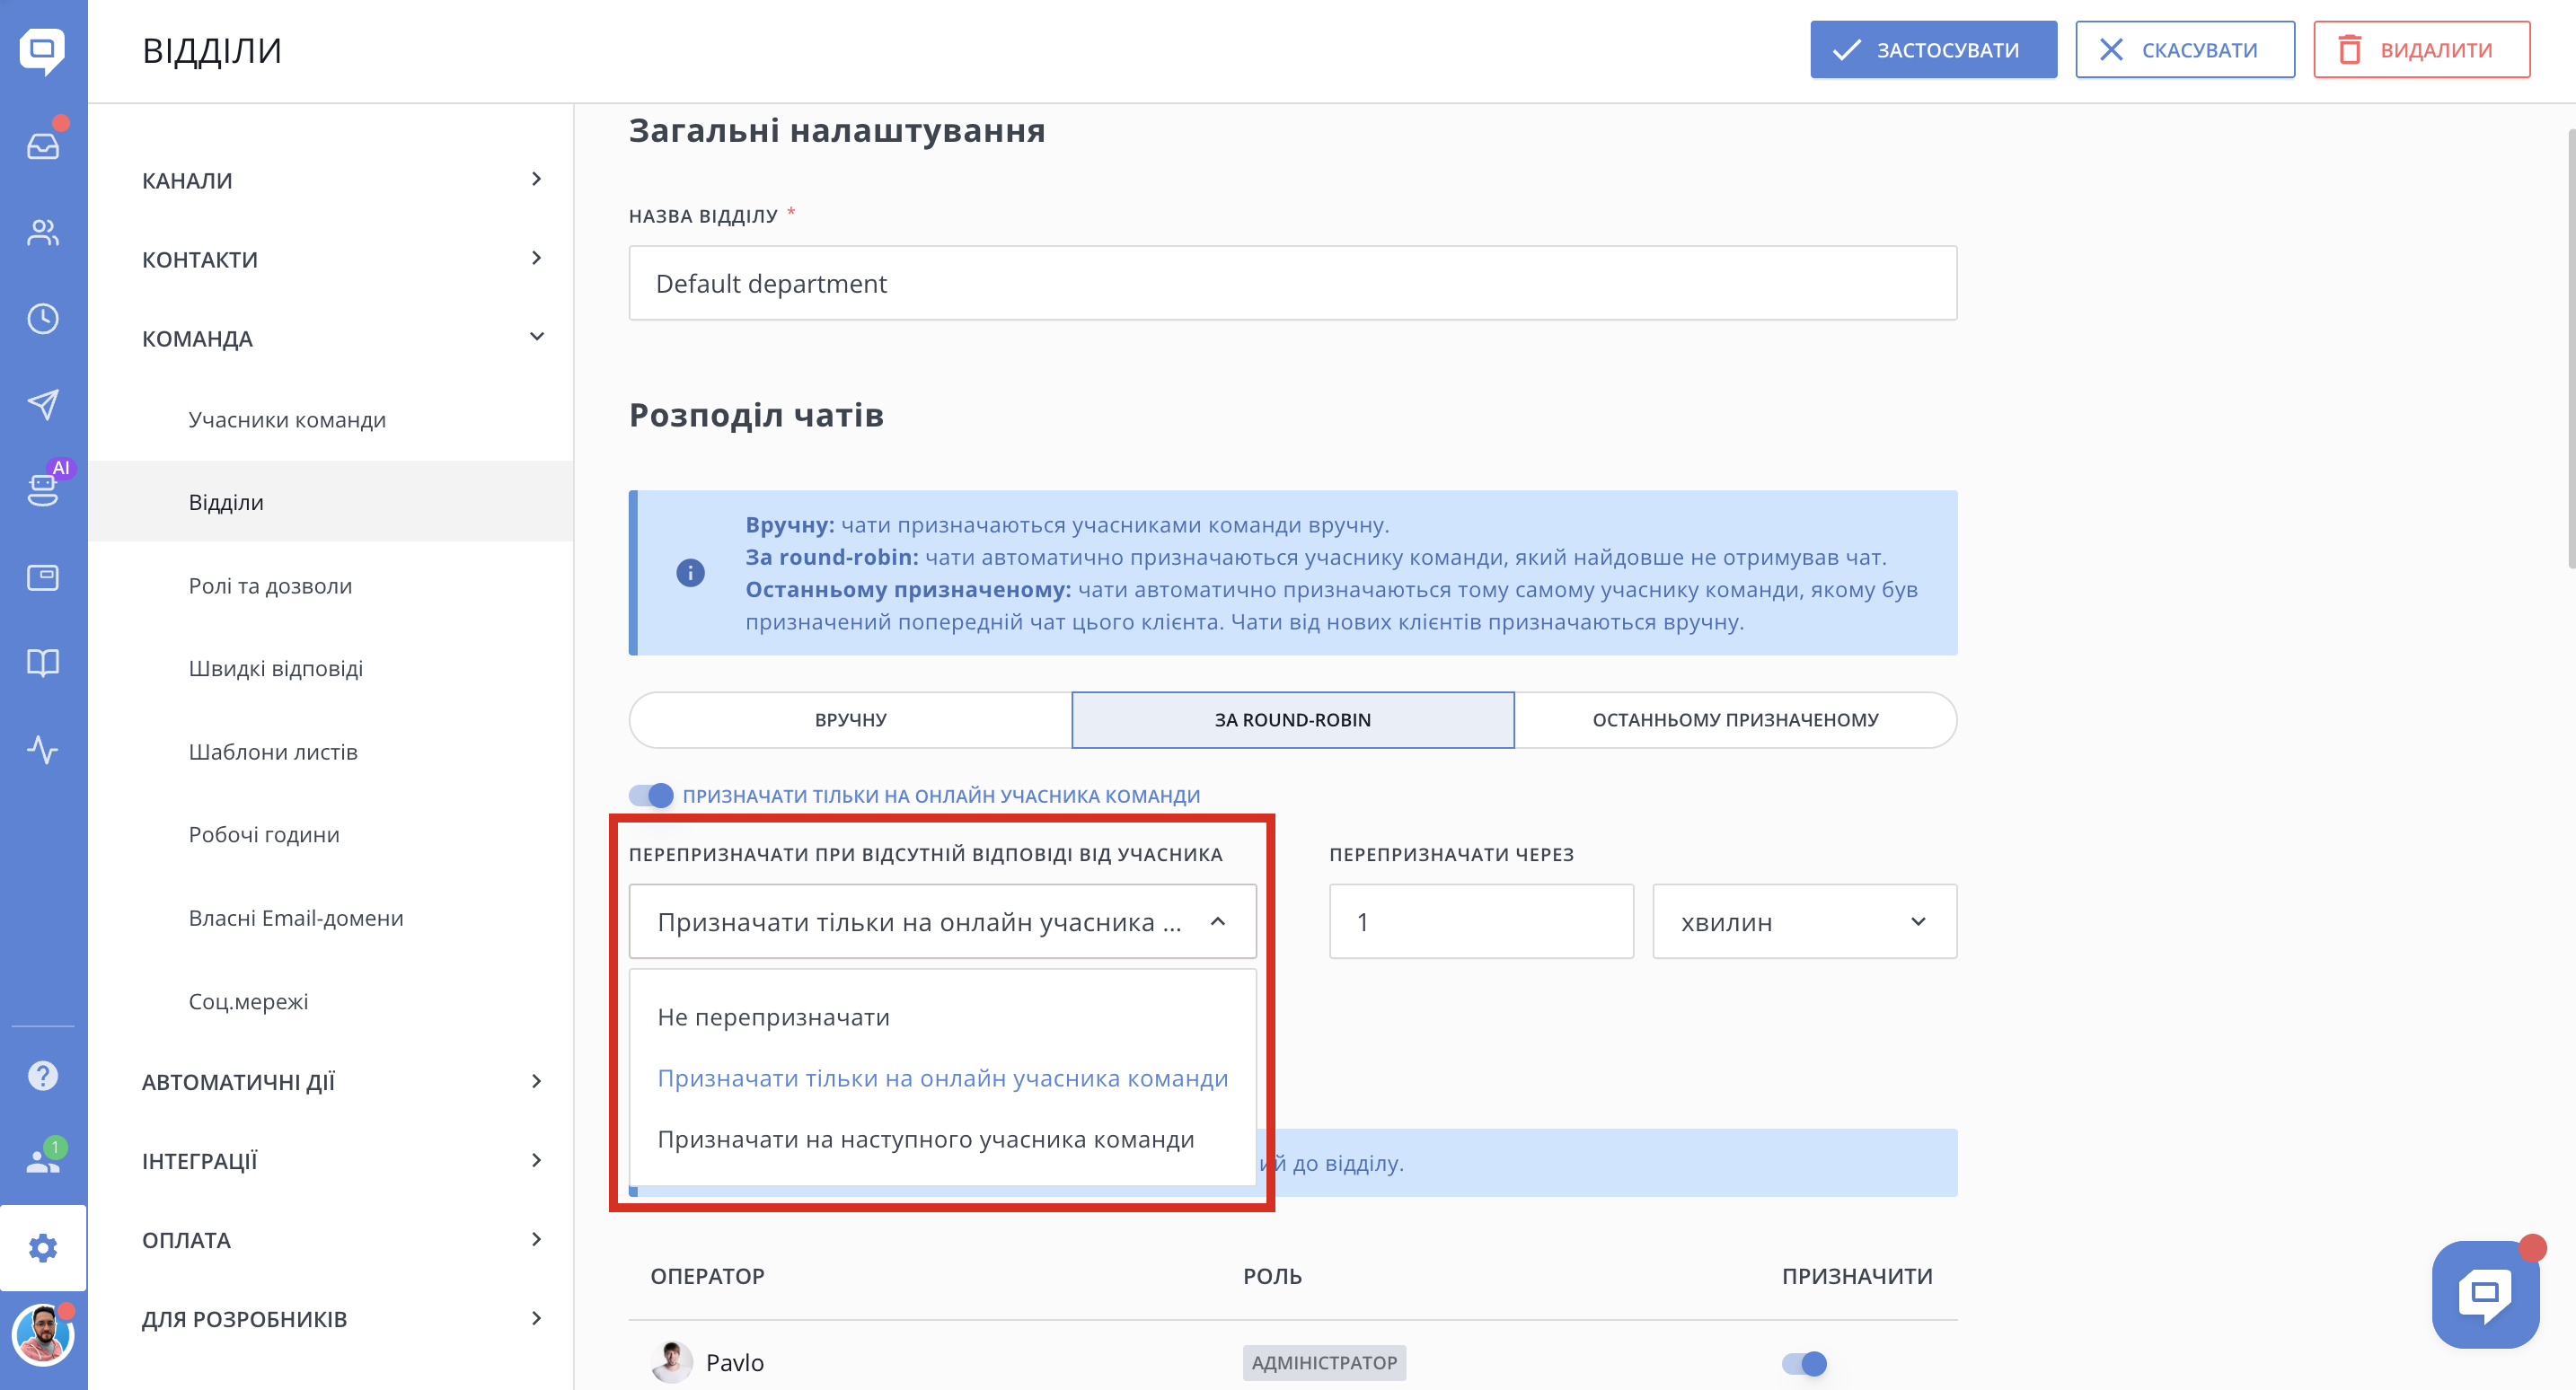The width and height of the screenshot is (2576, 1390).
Task: Select the Вручну distribution mode
Action: pyautogui.click(x=850, y=720)
